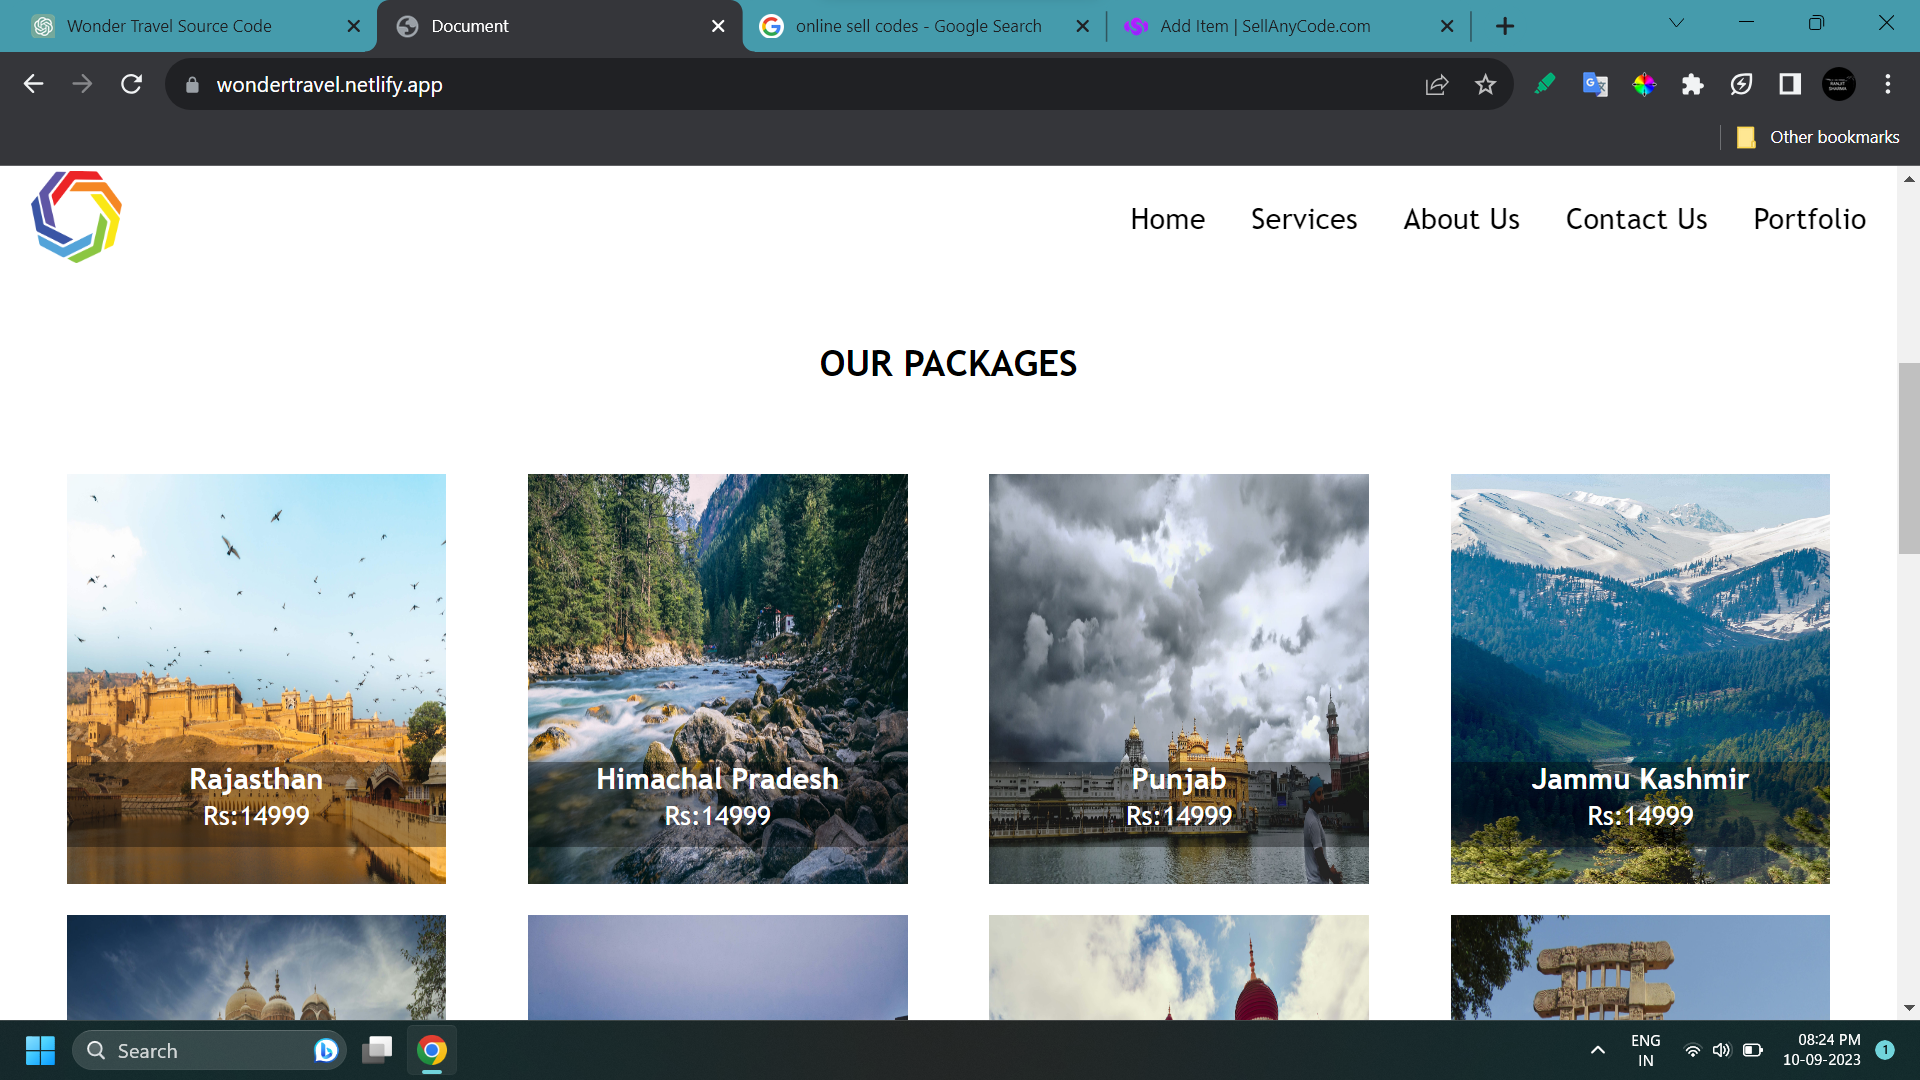Bookmark this page with the star icon

(1485, 85)
